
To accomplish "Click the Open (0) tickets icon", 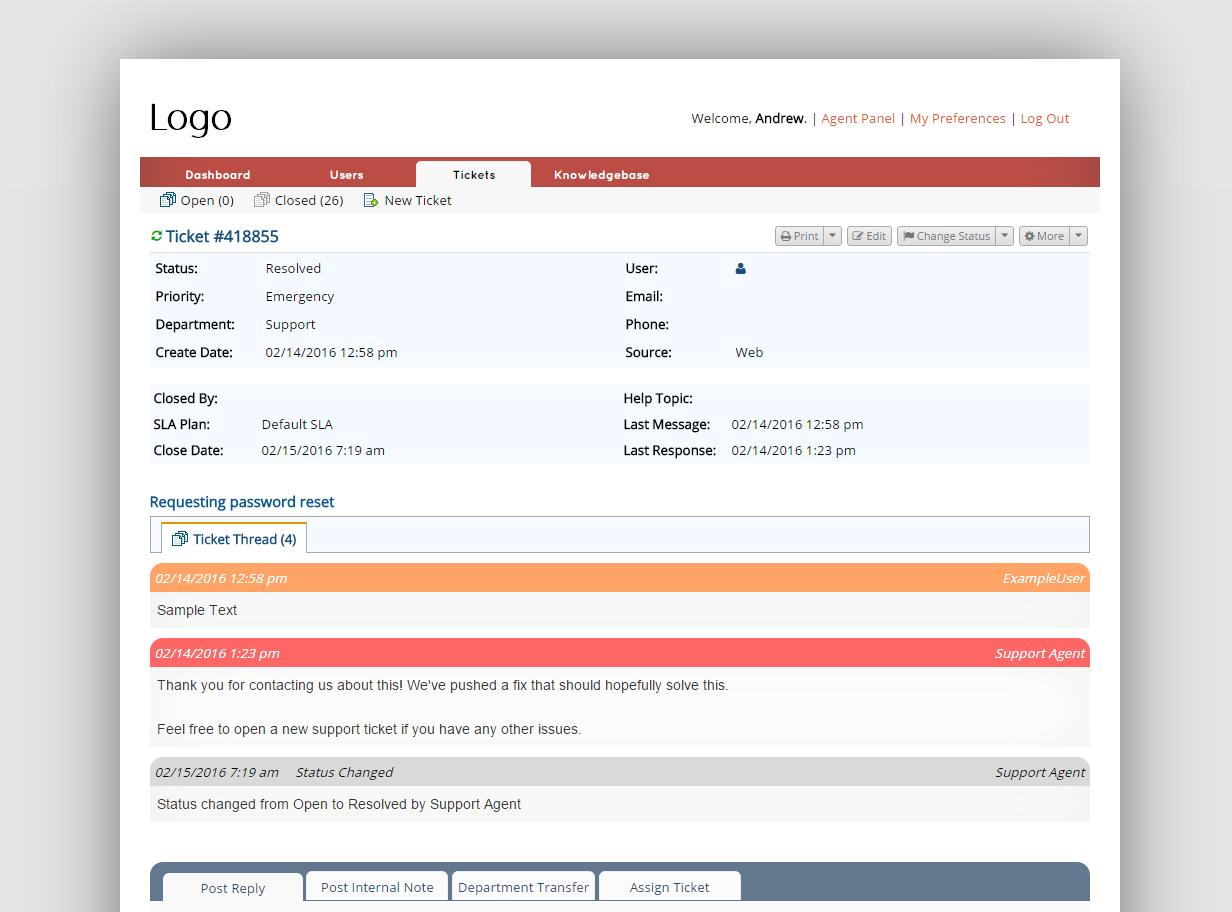I will 168,200.
